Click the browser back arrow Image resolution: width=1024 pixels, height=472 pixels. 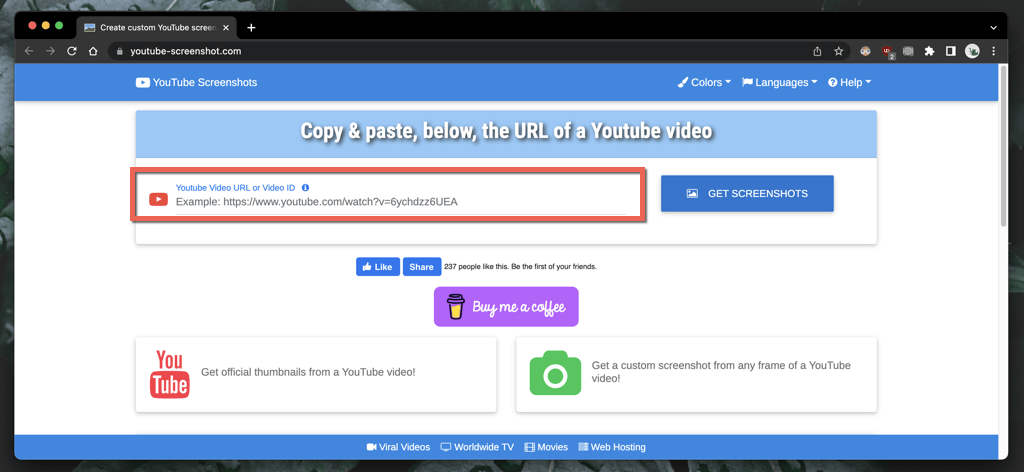tap(29, 51)
